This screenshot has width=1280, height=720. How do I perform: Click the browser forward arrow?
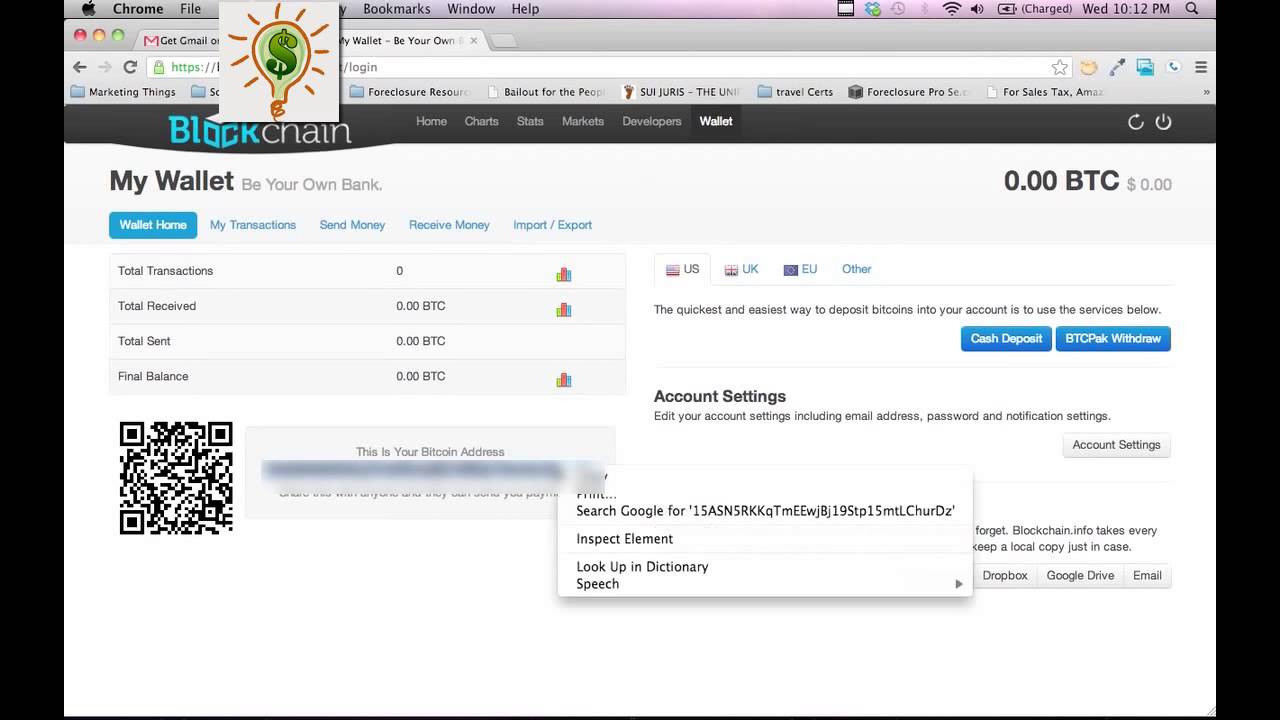105,67
